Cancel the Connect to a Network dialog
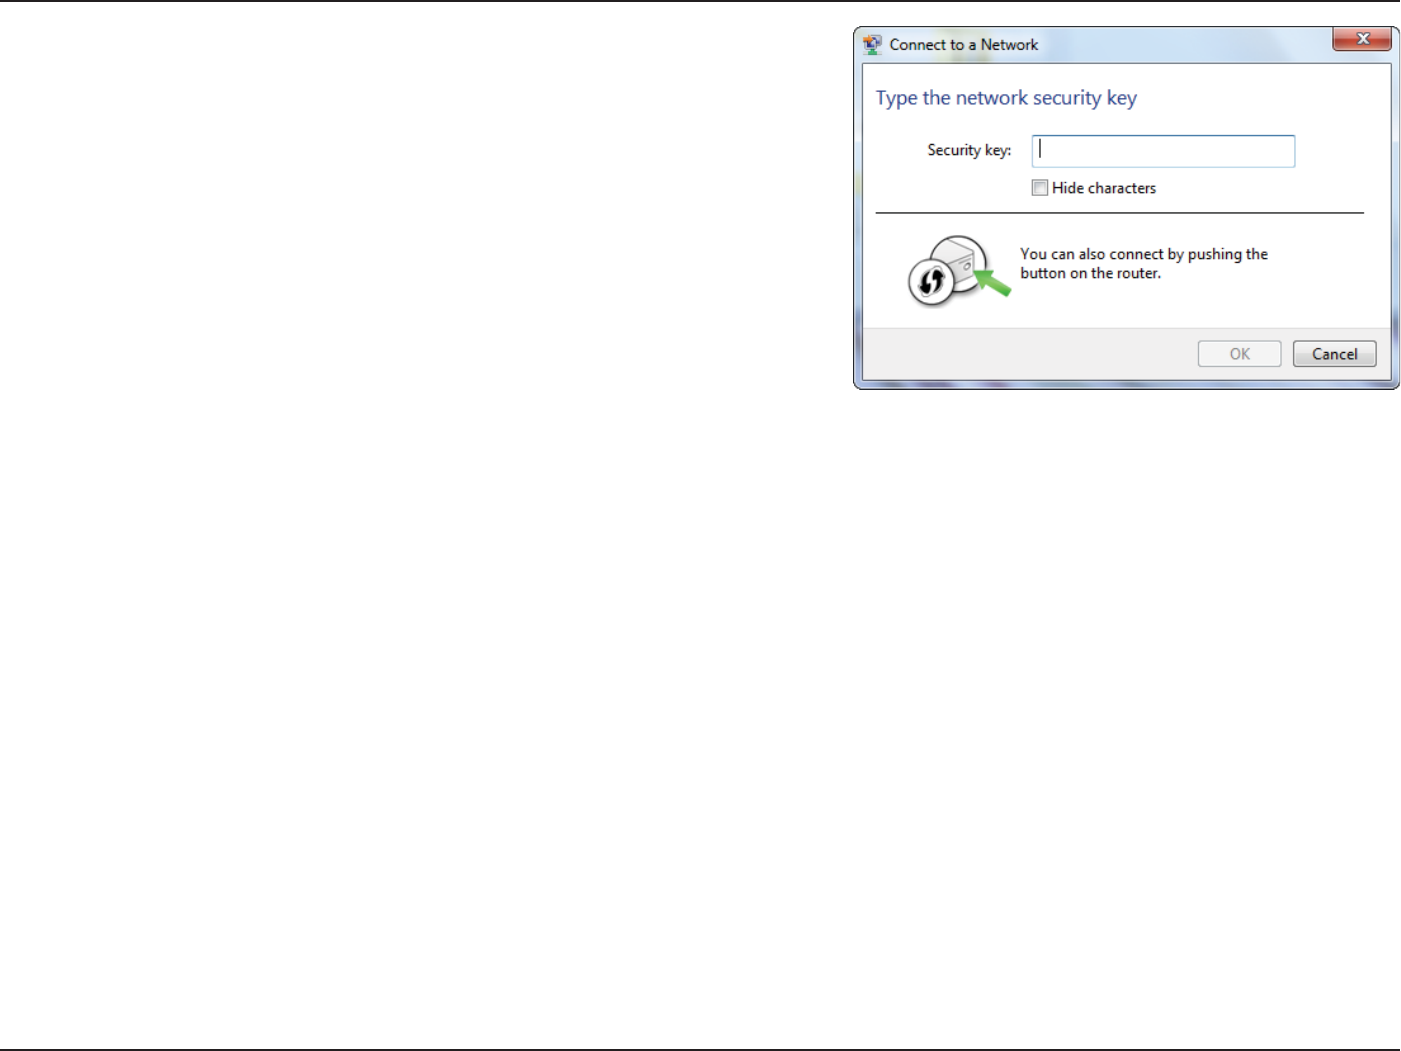Image resolution: width=1401 pixels, height=1051 pixels. (x=1334, y=354)
